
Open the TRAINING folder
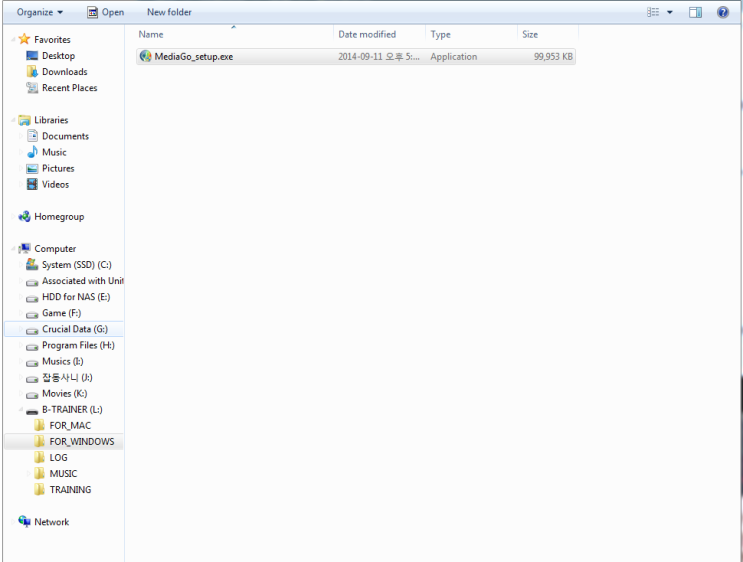tap(70, 490)
